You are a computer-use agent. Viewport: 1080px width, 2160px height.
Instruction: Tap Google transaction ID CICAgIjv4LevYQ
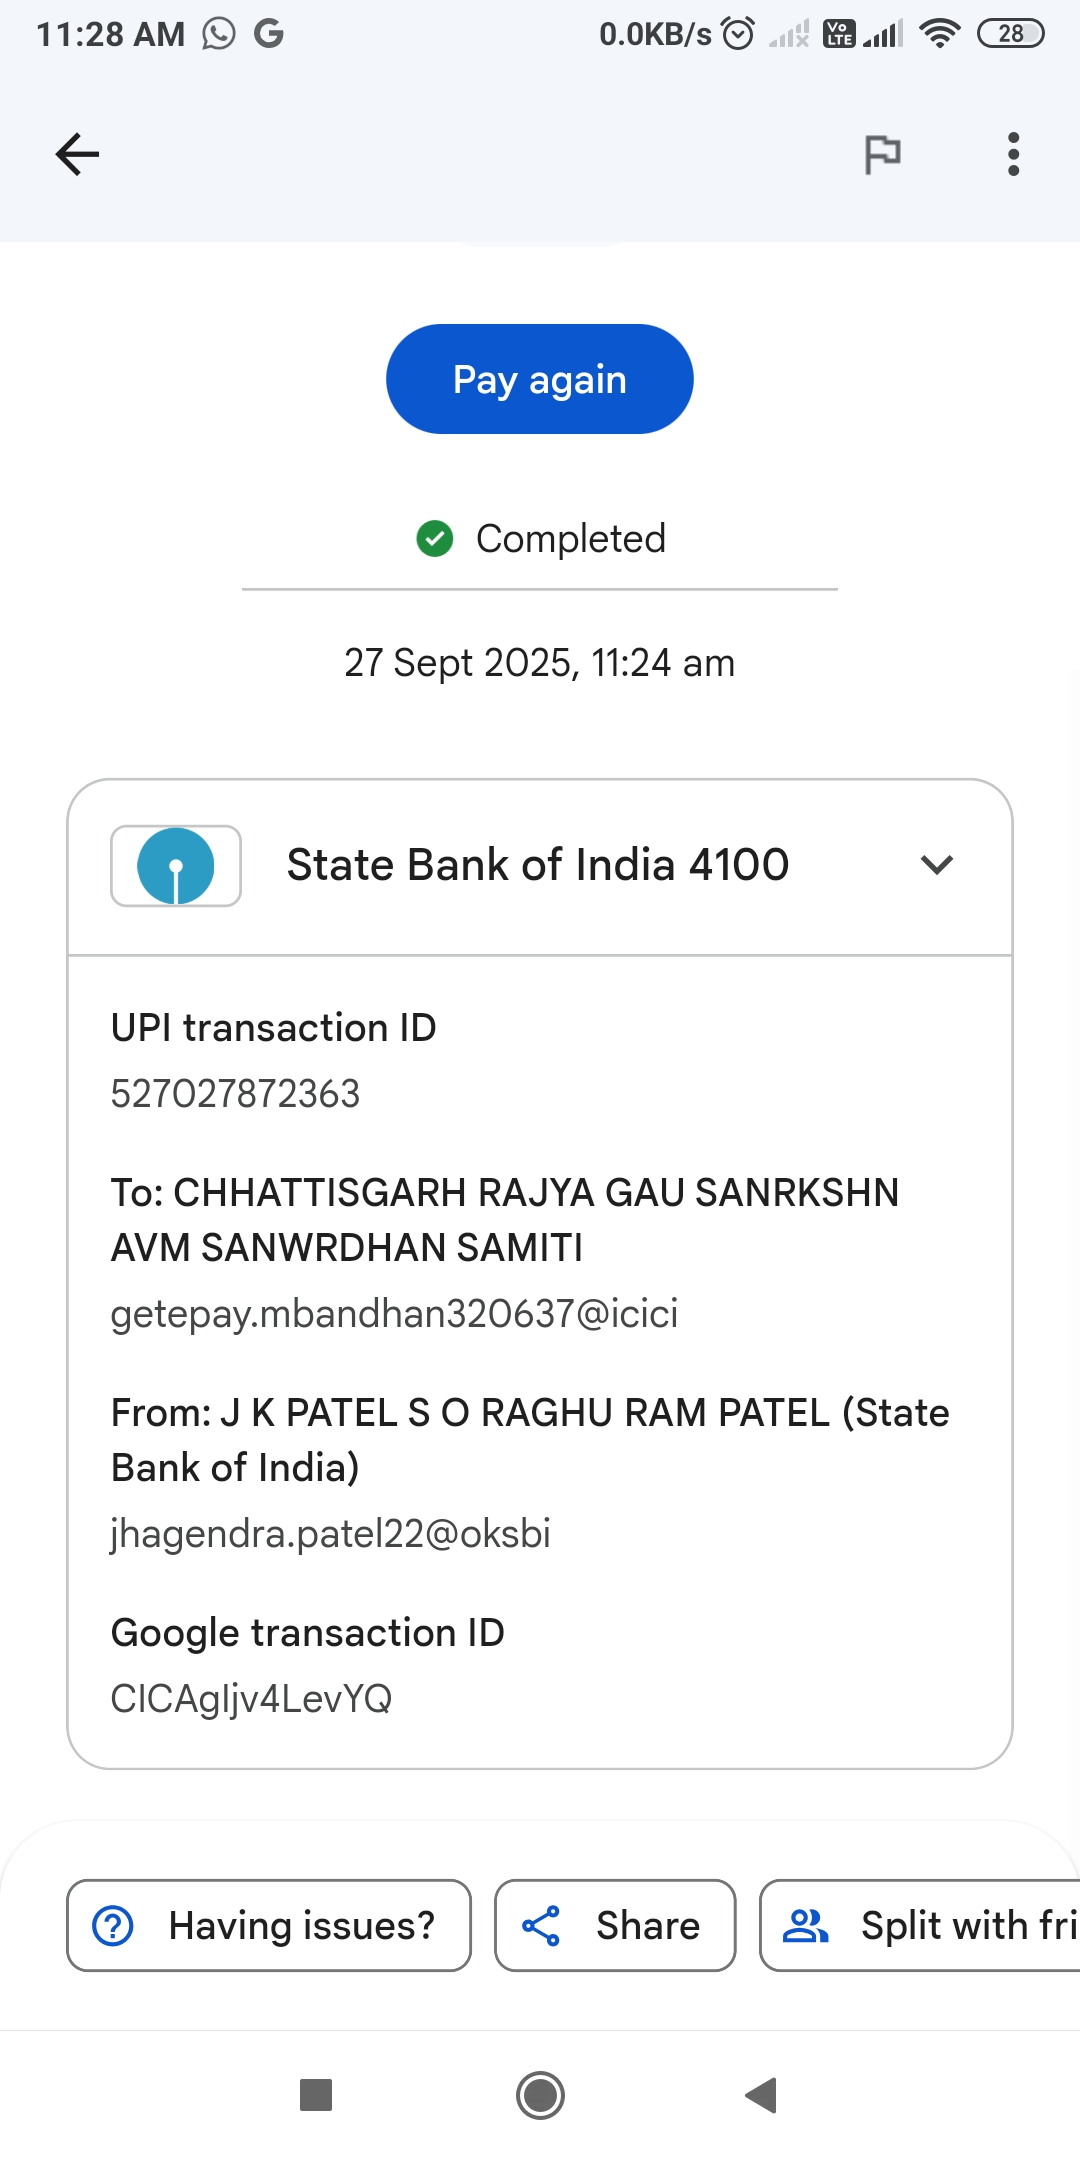click(251, 1698)
